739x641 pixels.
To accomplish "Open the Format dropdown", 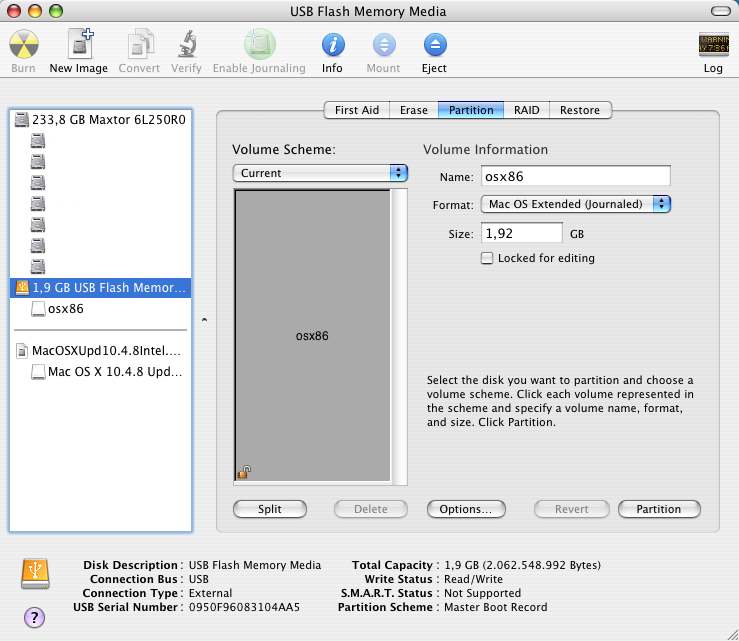I will coord(575,204).
